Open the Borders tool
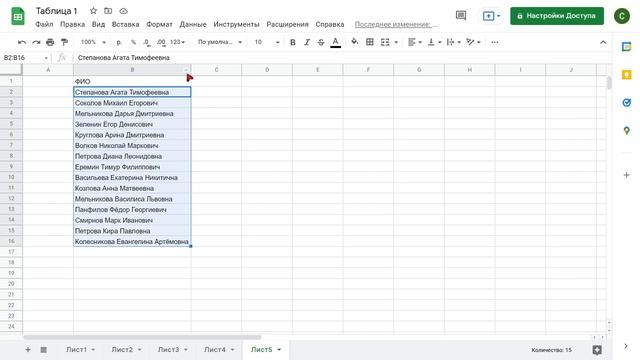This screenshot has width=640, height=360. [x=370, y=42]
